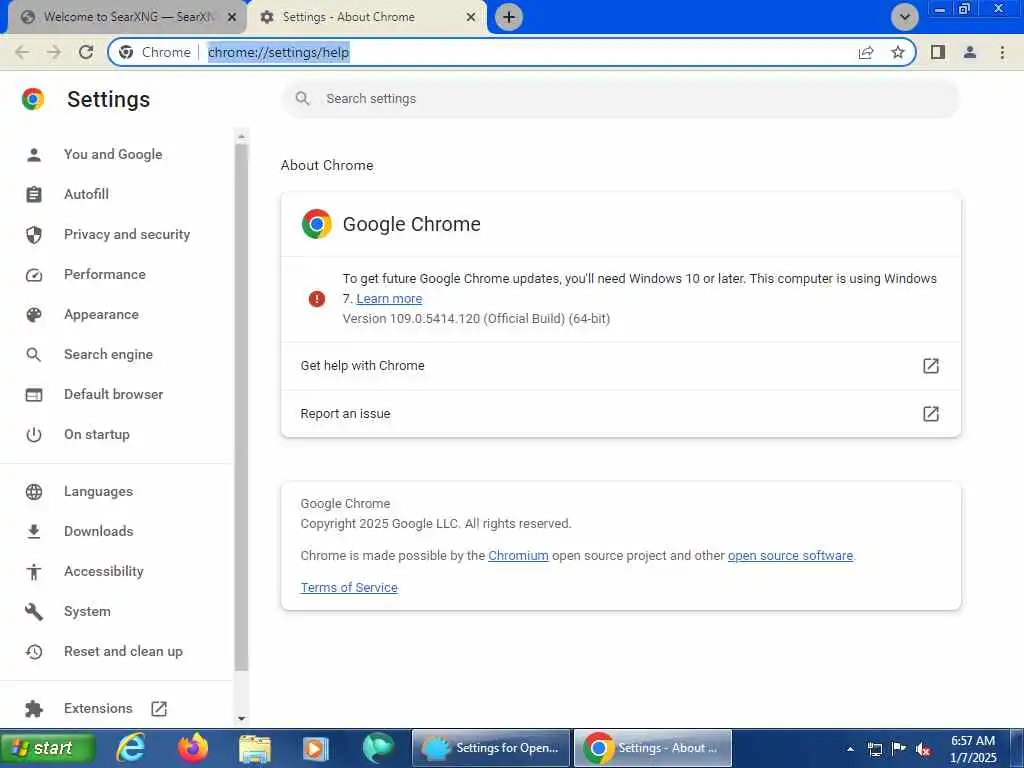Launch Internet Explorer from the taskbar
Image resolution: width=1024 pixels, height=768 pixels.
tap(131, 748)
